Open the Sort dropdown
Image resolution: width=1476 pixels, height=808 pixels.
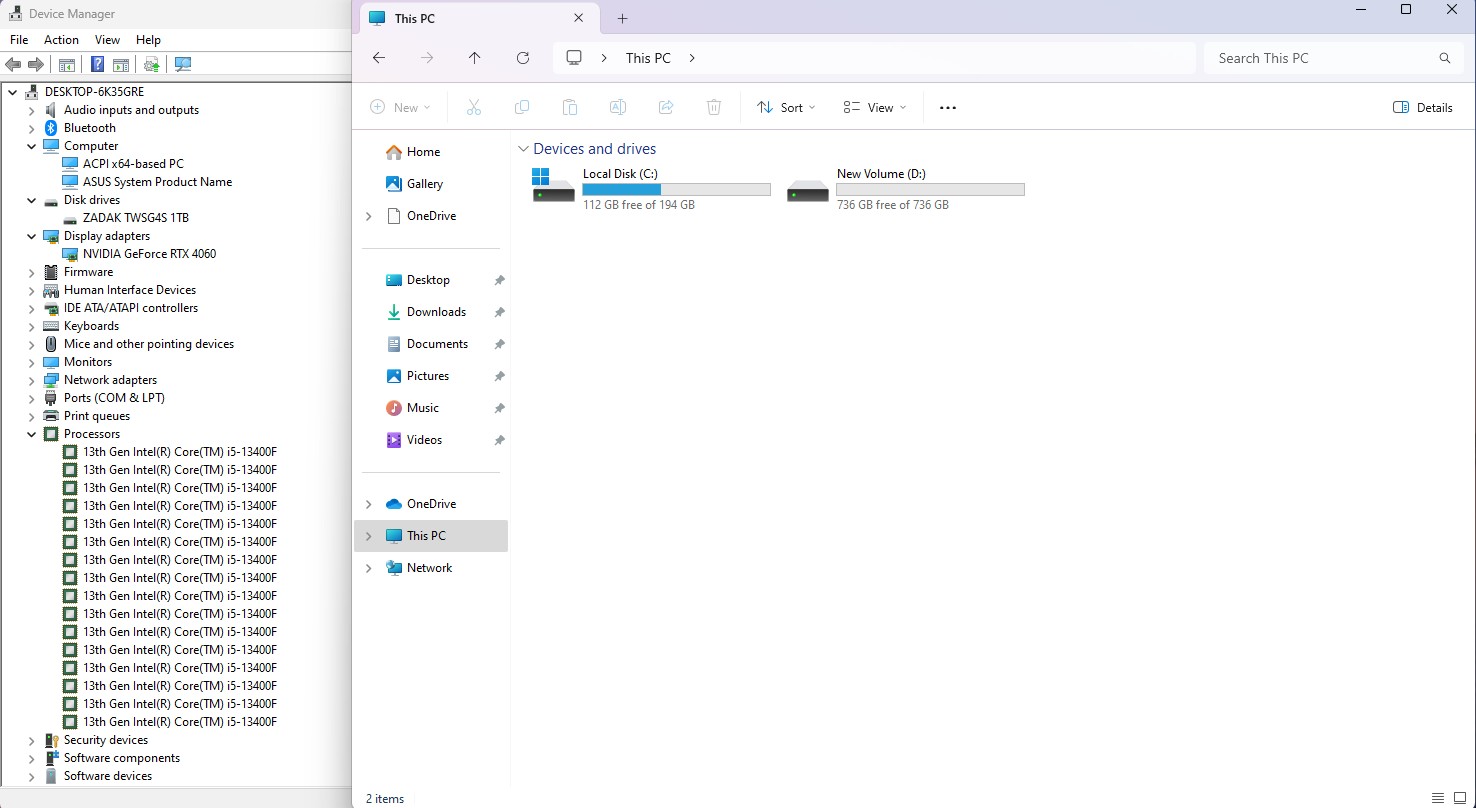[x=786, y=108]
